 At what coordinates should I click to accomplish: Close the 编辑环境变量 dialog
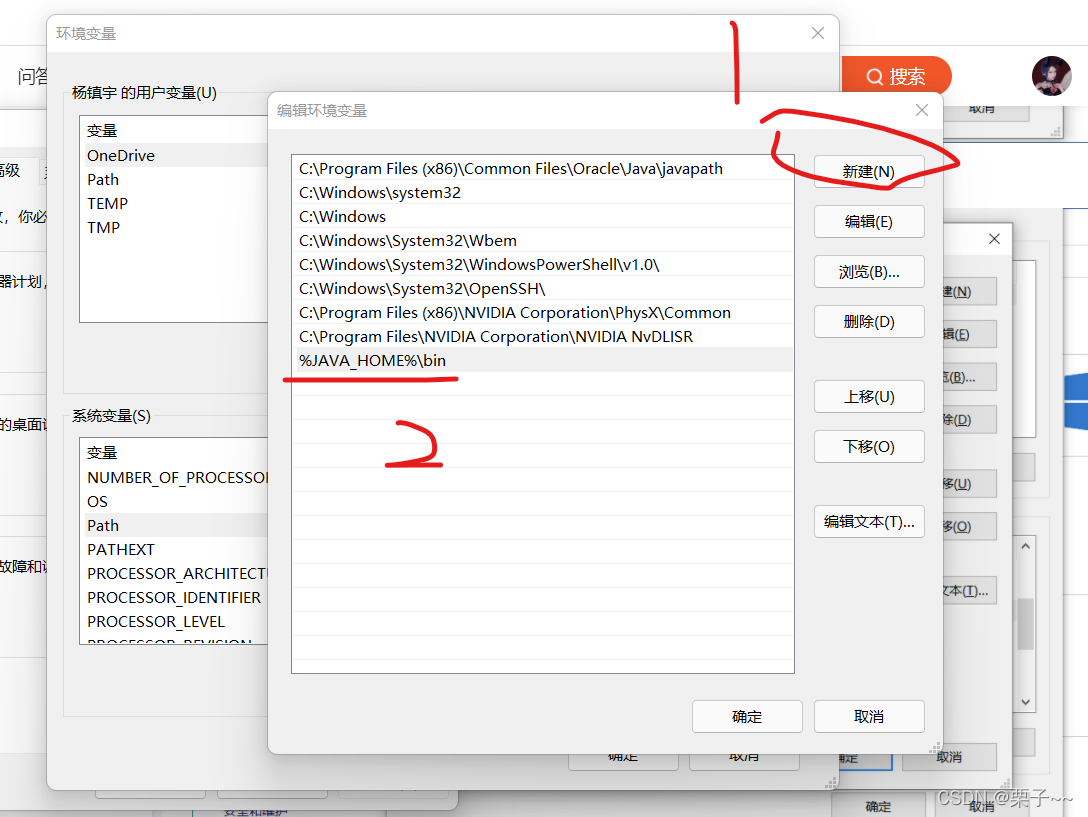pos(921,110)
